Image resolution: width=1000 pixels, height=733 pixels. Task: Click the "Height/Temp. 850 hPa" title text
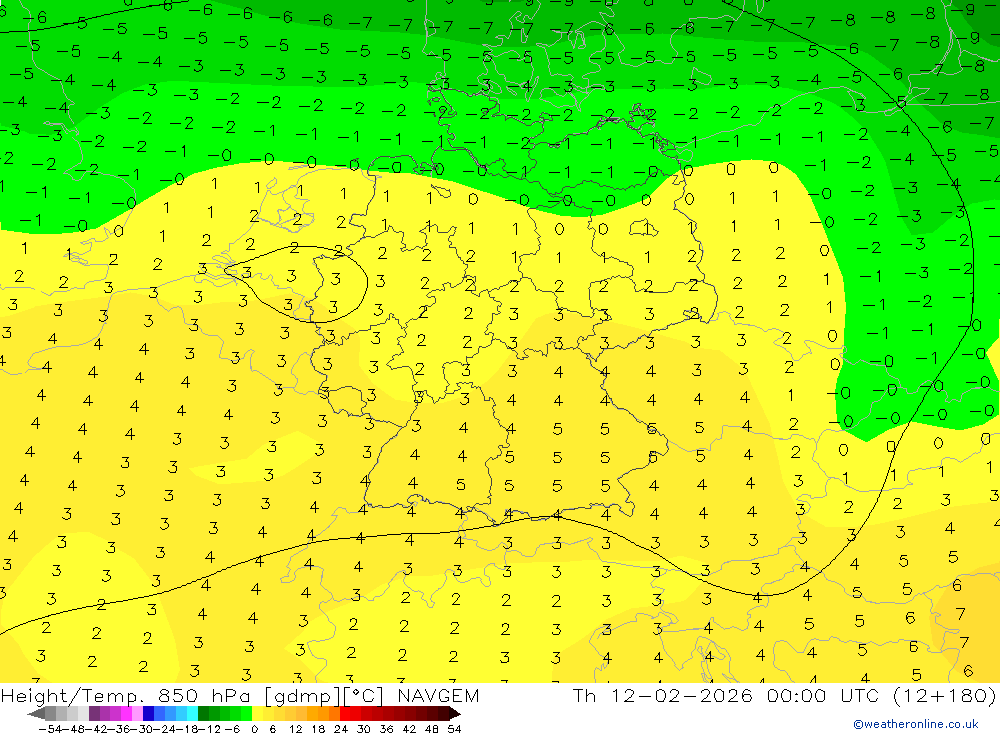125,696
